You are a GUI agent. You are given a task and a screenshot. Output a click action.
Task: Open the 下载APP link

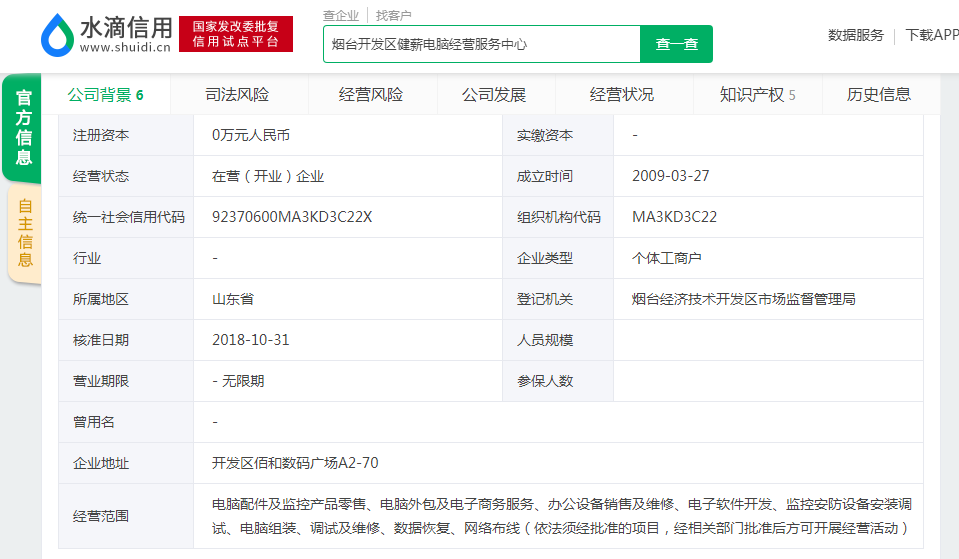pyautogui.click(x=931, y=35)
